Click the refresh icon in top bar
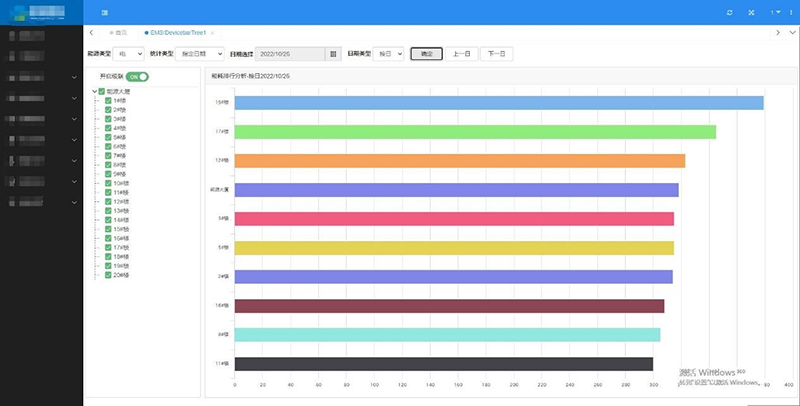The height and width of the screenshot is (406, 800). [x=729, y=12]
